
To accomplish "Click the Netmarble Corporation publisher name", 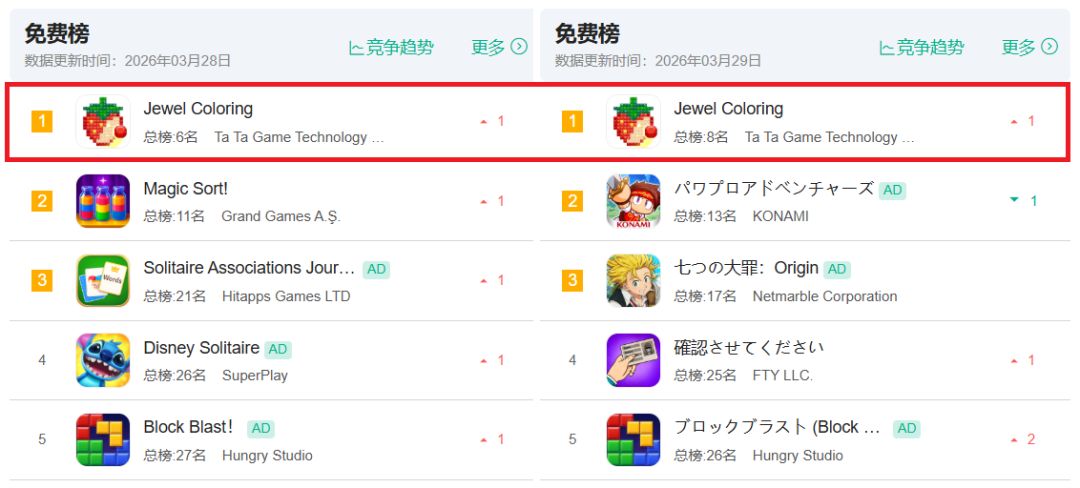I will pos(825,296).
